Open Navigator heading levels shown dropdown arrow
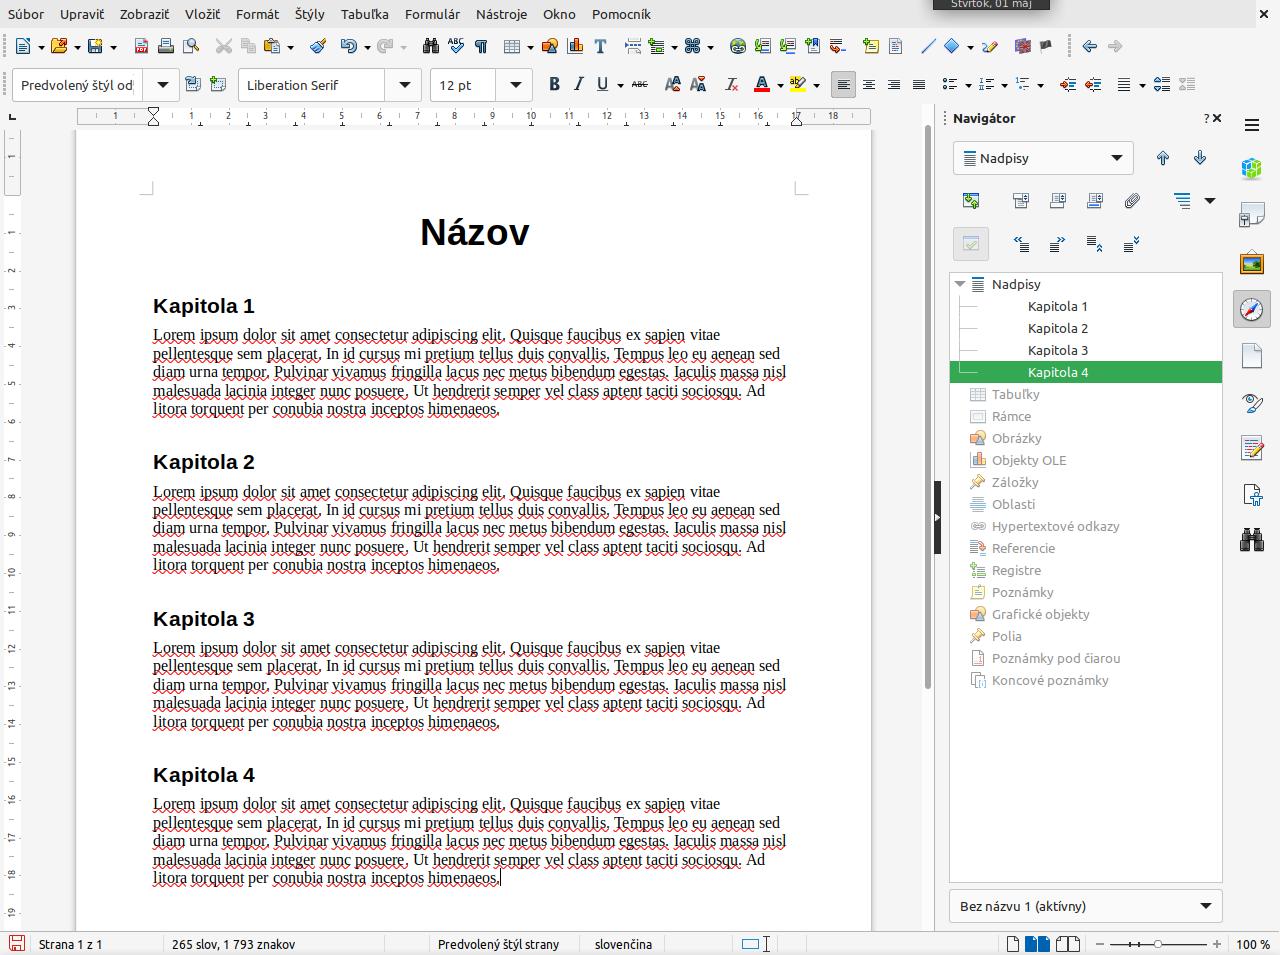The height and width of the screenshot is (955, 1280). (x=1209, y=201)
